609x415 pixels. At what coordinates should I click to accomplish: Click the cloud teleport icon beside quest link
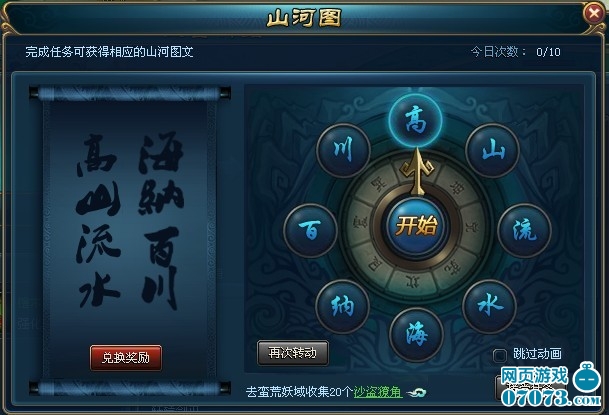[416, 392]
